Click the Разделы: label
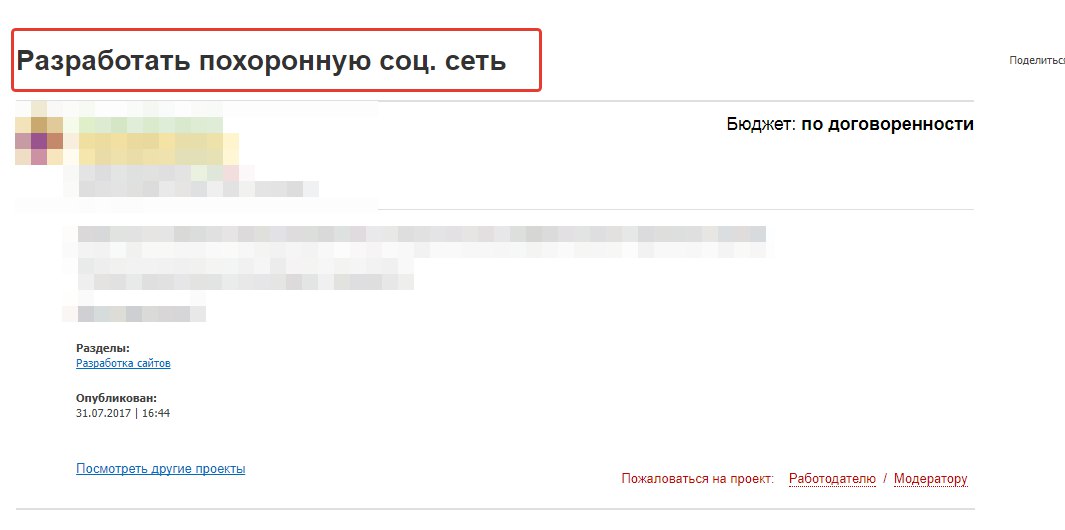 point(103,348)
